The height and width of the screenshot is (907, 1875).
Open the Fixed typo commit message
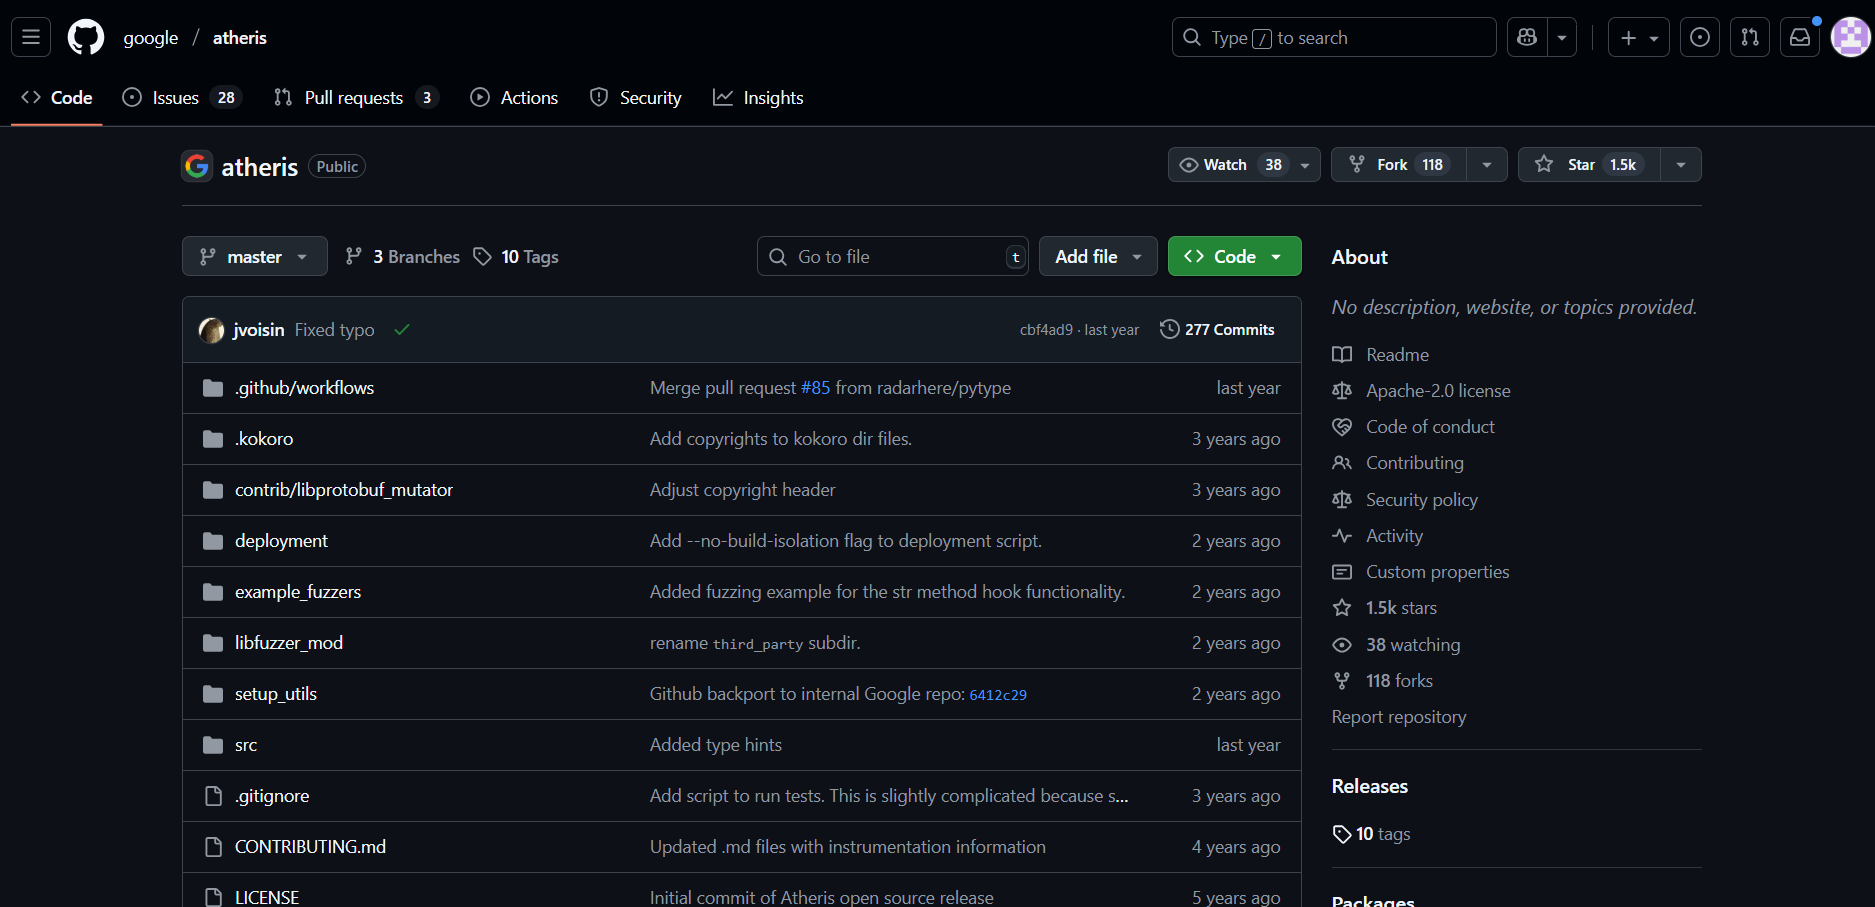tap(335, 330)
